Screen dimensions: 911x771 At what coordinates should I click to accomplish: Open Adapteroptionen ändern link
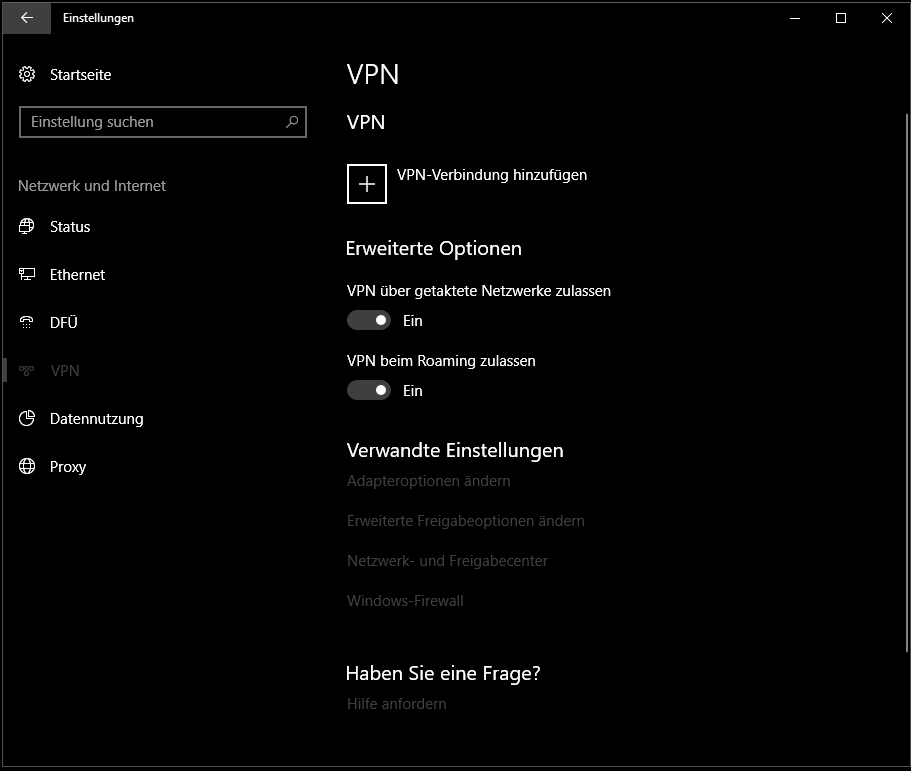[x=428, y=481]
